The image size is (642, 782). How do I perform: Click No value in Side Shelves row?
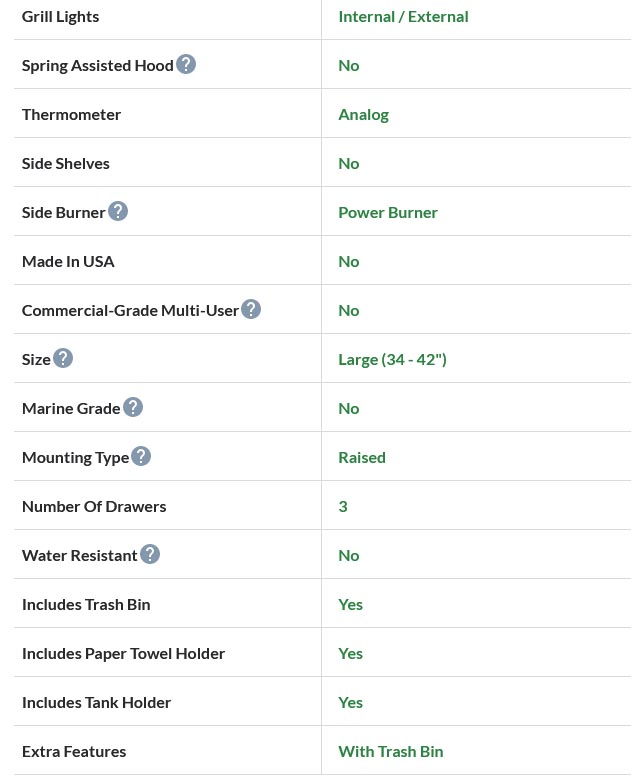(348, 163)
